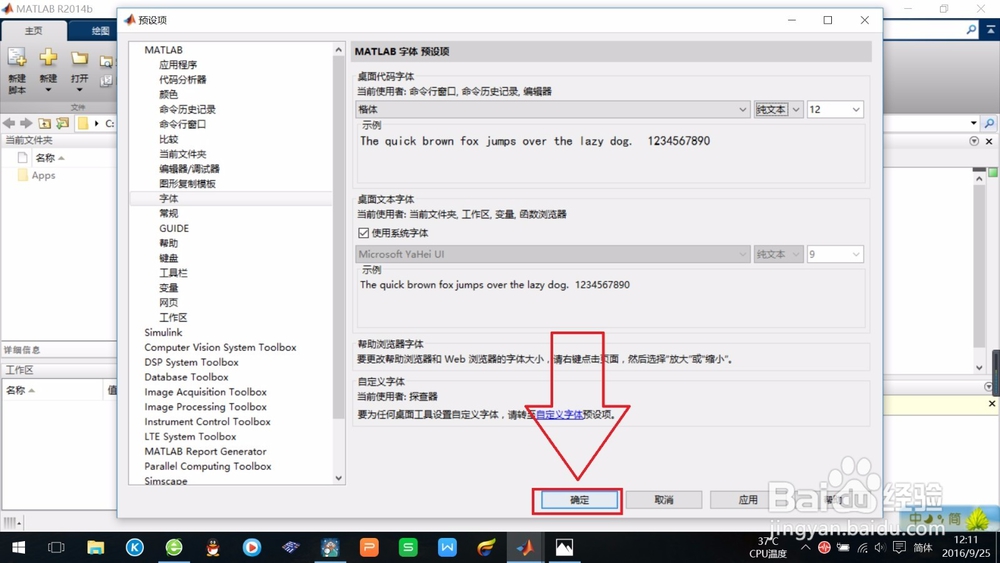This screenshot has height=563, width=1000.
Task: Click the New Script icon in MATLAB toolbar
Action: (x=17, y=58)
